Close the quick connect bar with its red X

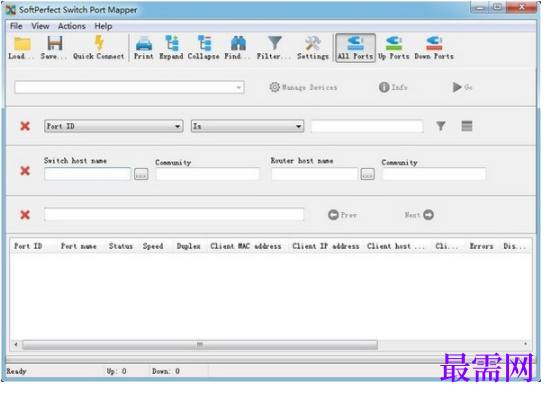point(25,171)
